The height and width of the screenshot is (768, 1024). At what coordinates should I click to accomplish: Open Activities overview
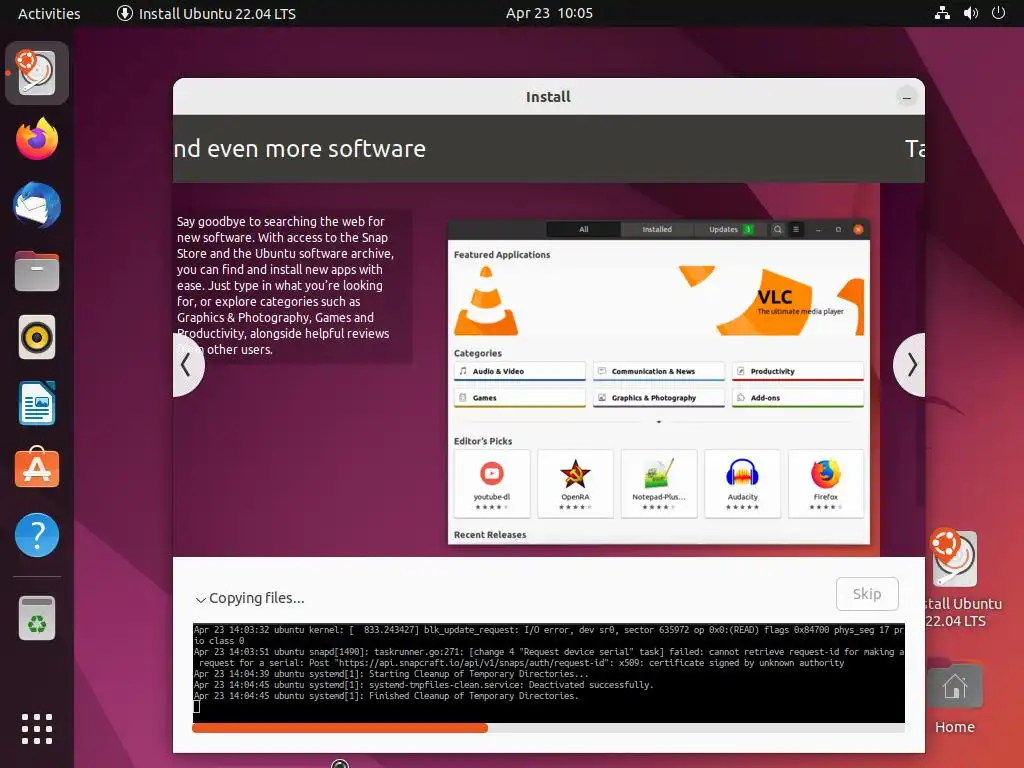49,13
